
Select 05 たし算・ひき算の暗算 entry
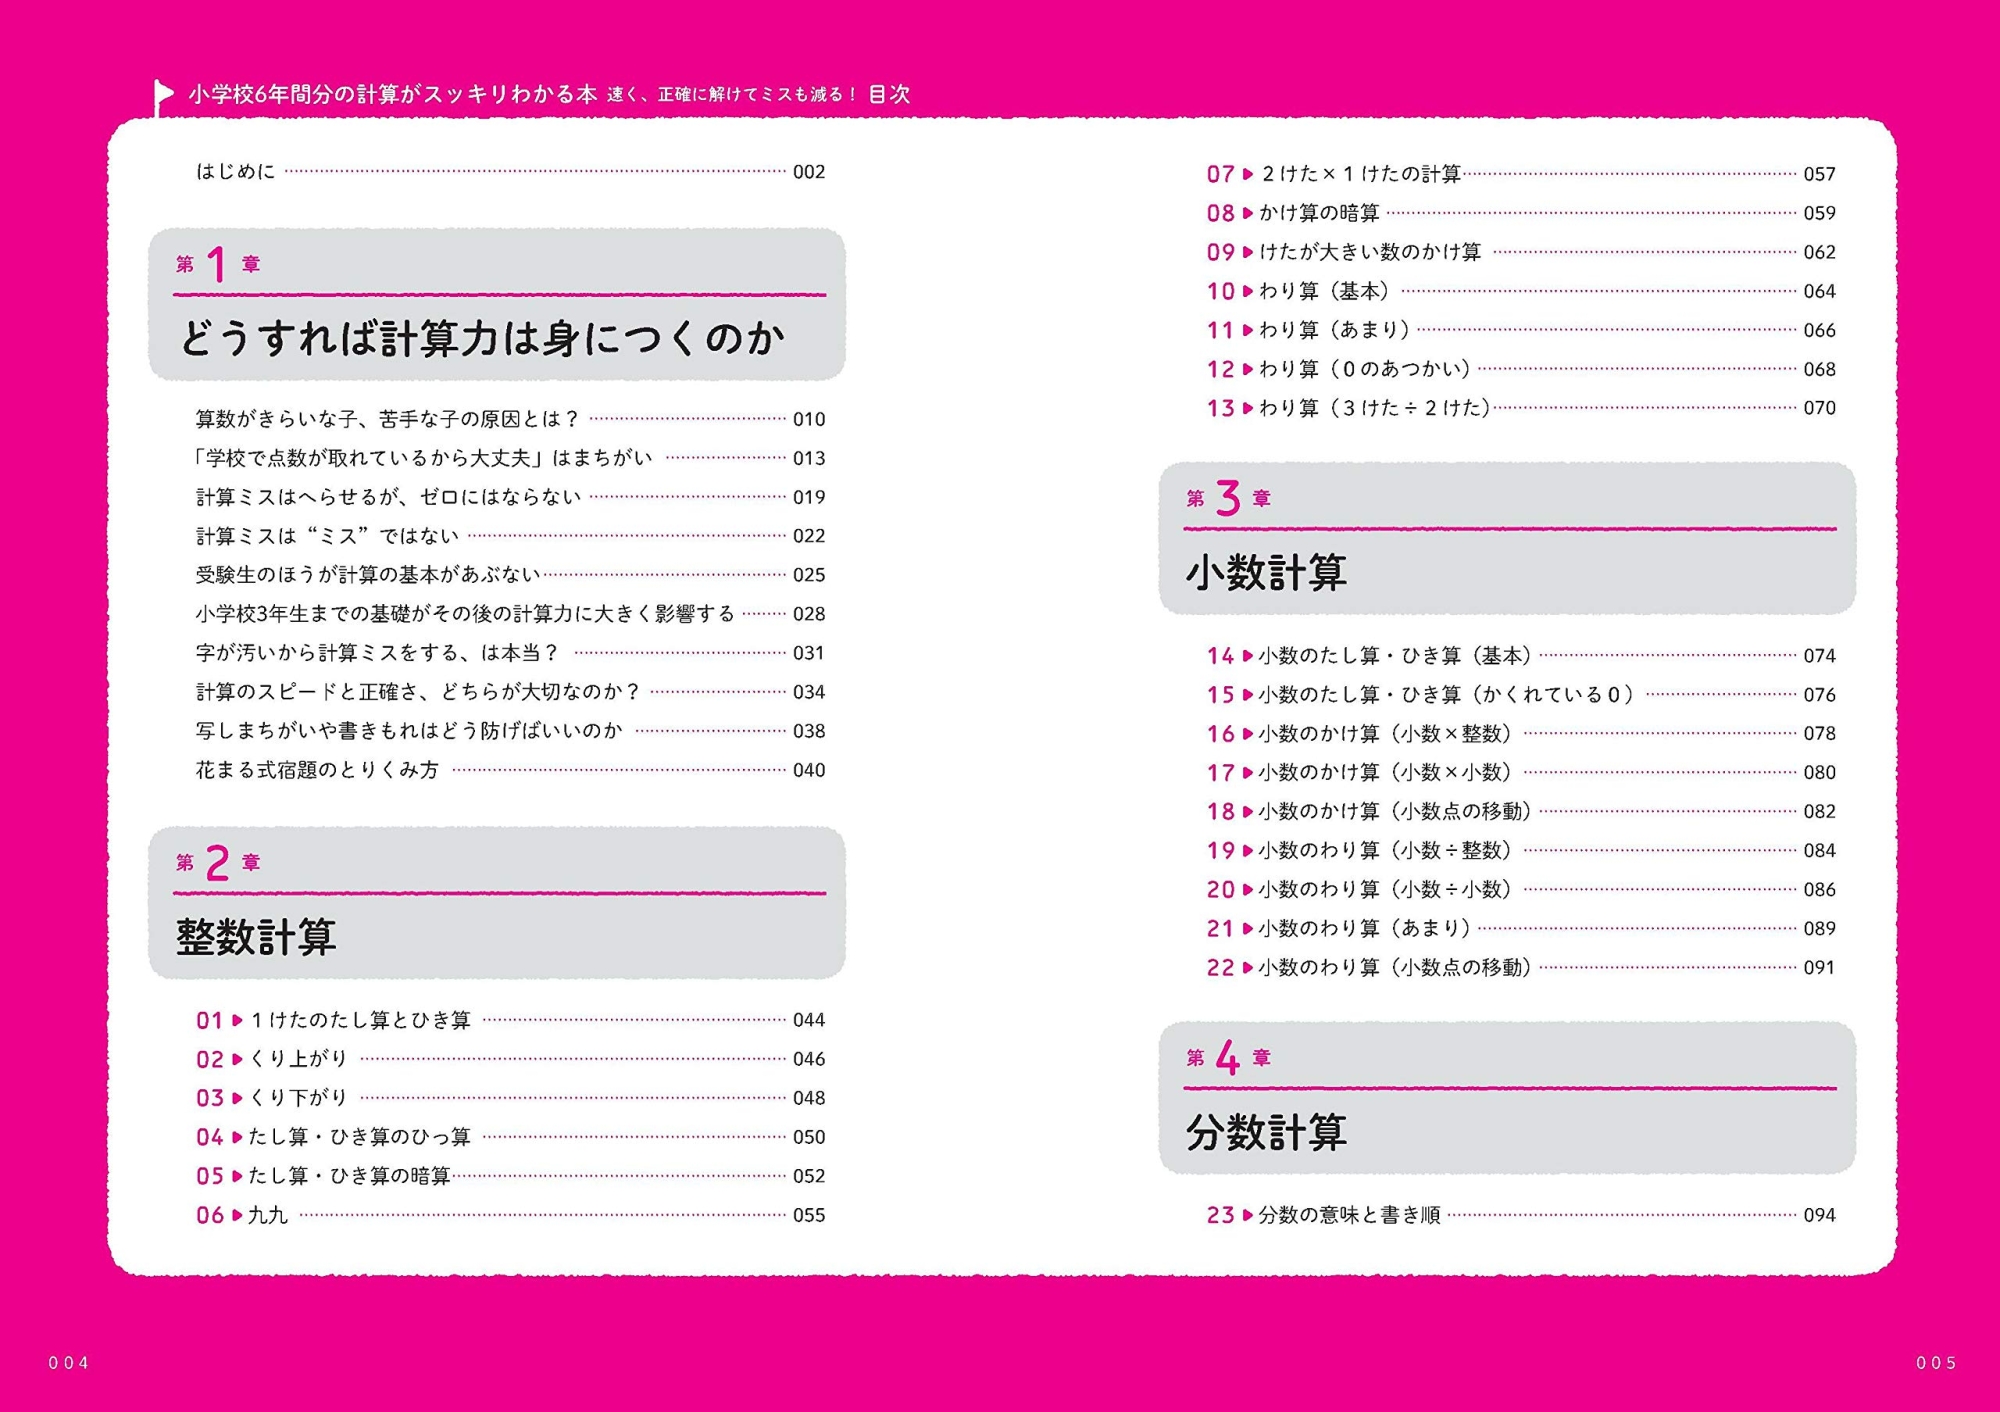coord(510,1176)
